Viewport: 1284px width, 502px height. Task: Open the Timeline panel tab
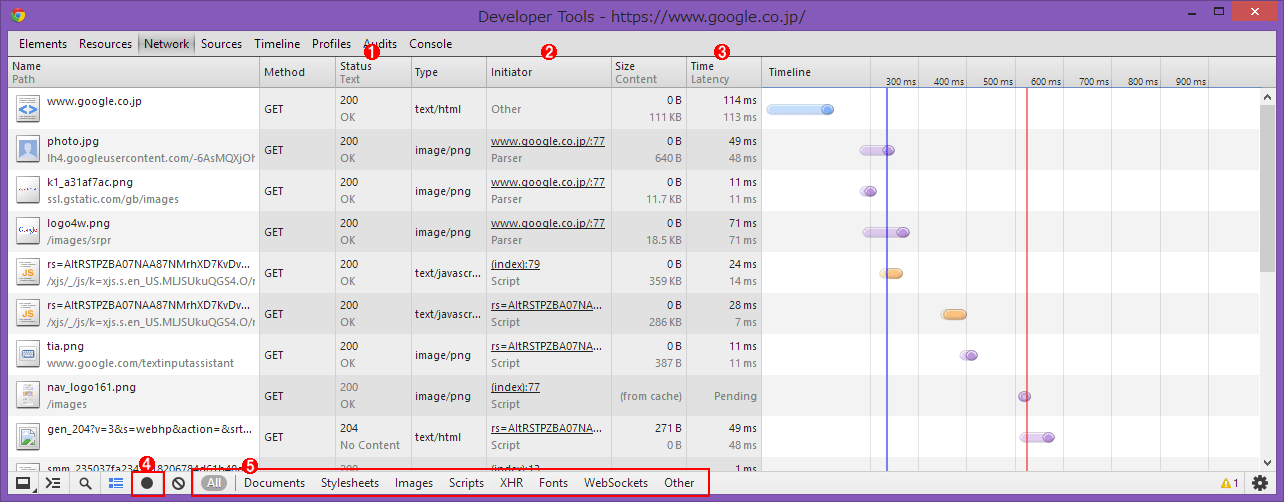click(x=277, y=44)
